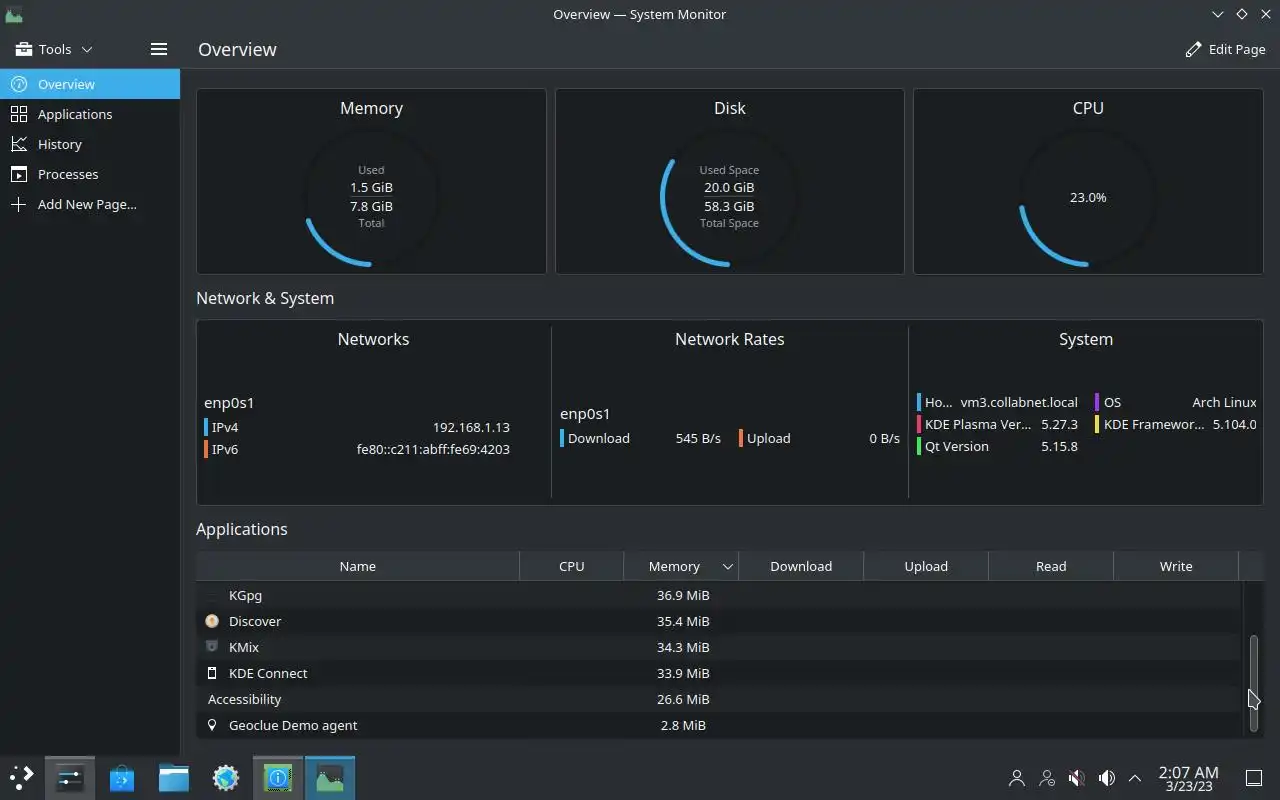This screenshot has height=800, width=1280.
Task: Sort applications by the CPU column
Action: (x=571, y=566)
